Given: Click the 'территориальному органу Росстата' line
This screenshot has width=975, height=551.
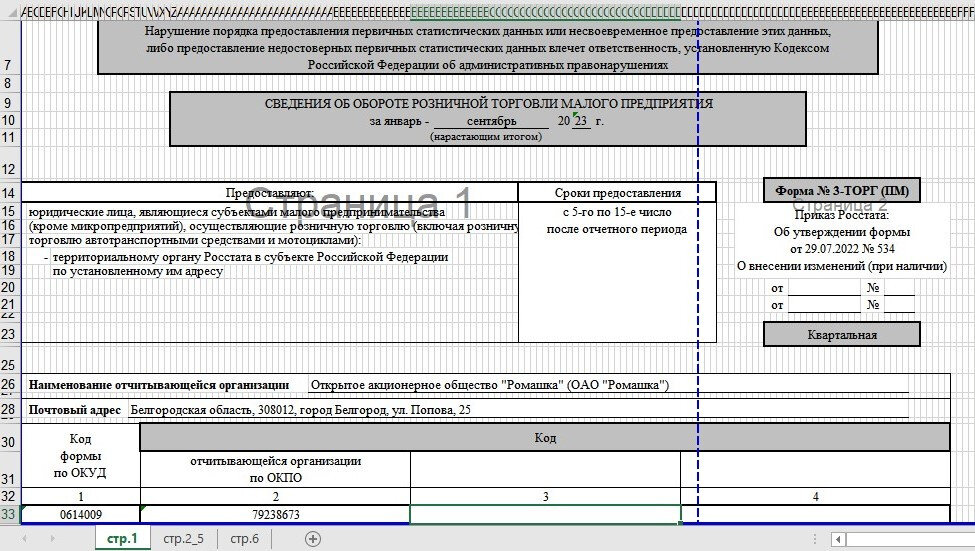Looking at the screenshot, I should [250, 257].
